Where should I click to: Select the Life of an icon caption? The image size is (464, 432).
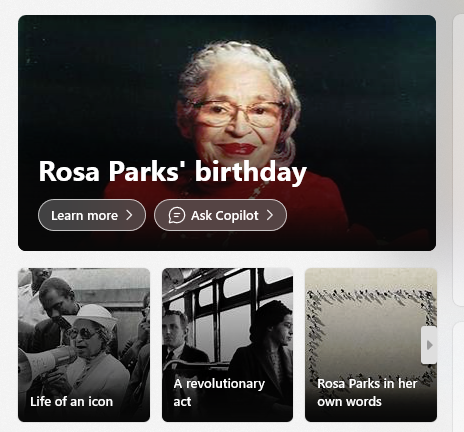pos(71,401)
